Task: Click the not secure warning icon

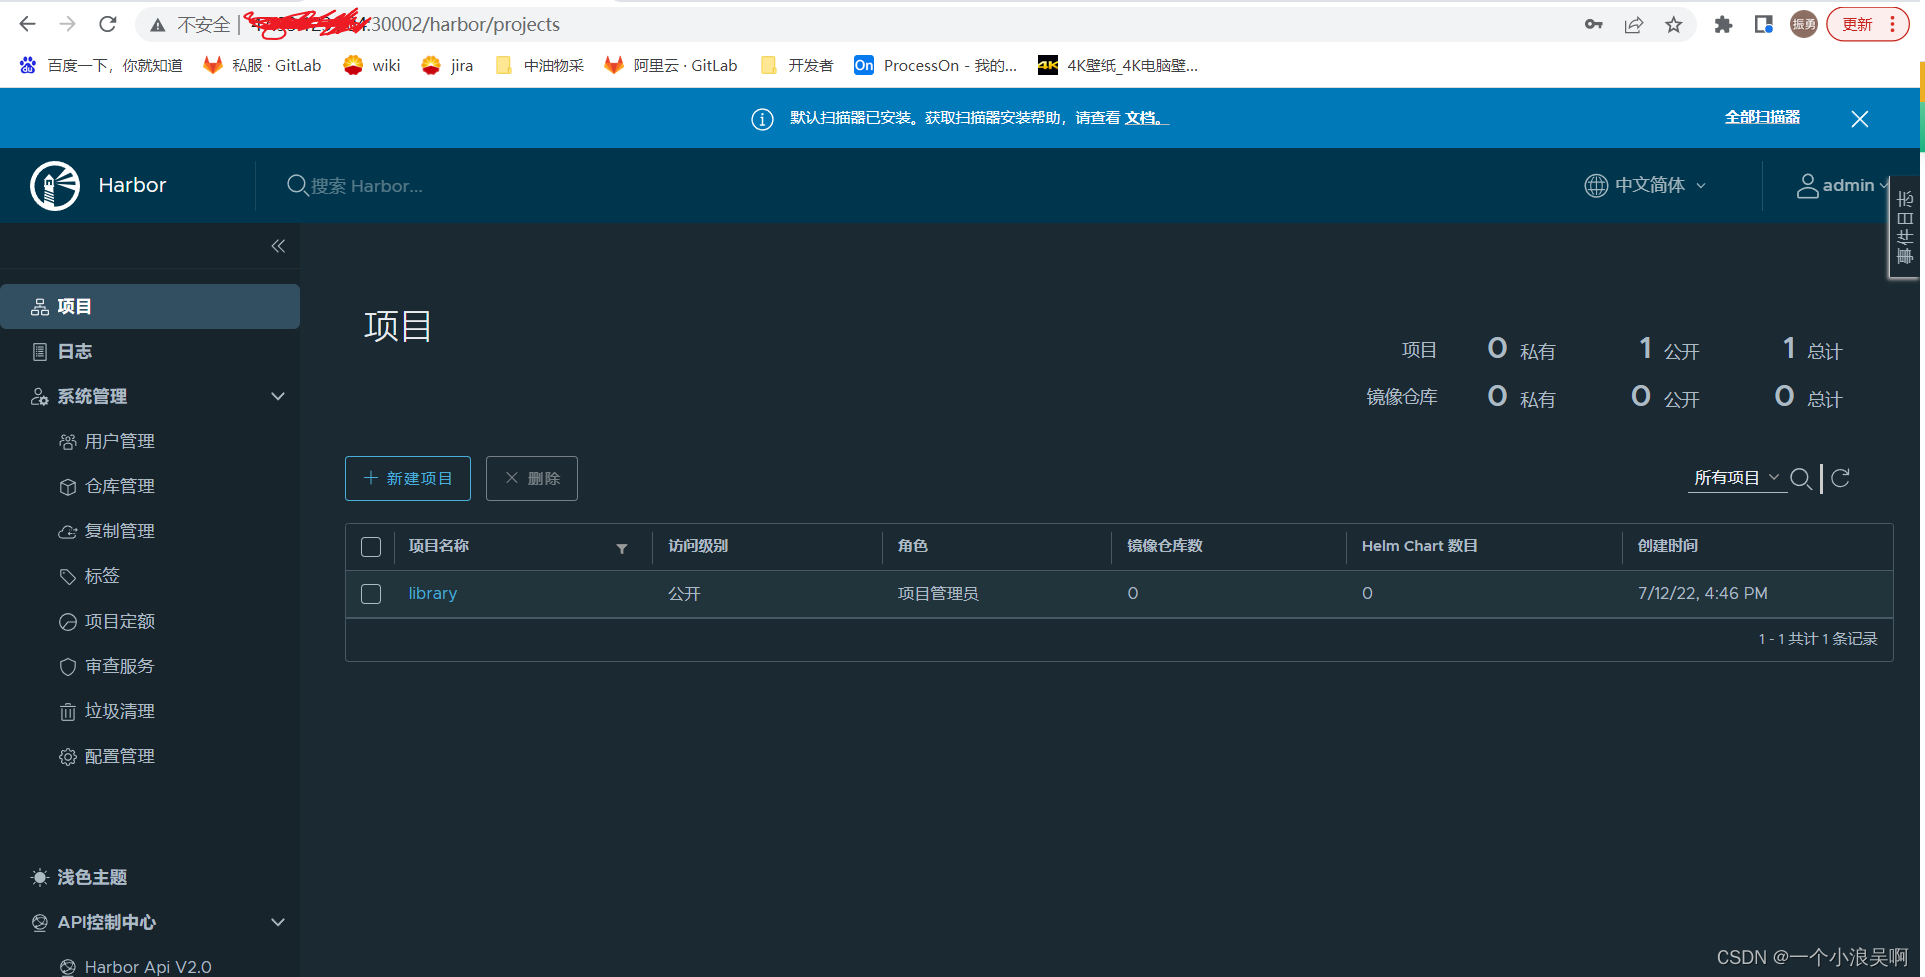Action: pyautogui.click(x=157, y=25)
